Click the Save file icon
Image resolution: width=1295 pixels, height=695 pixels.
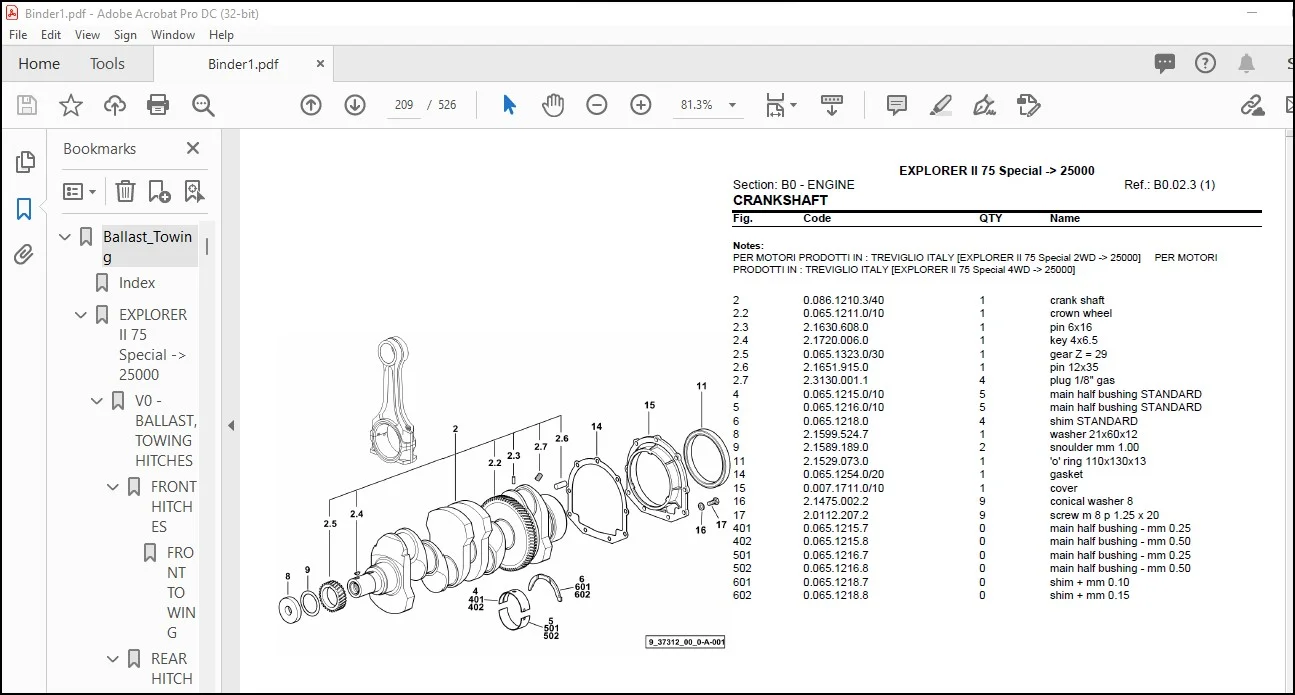point(27,105)
